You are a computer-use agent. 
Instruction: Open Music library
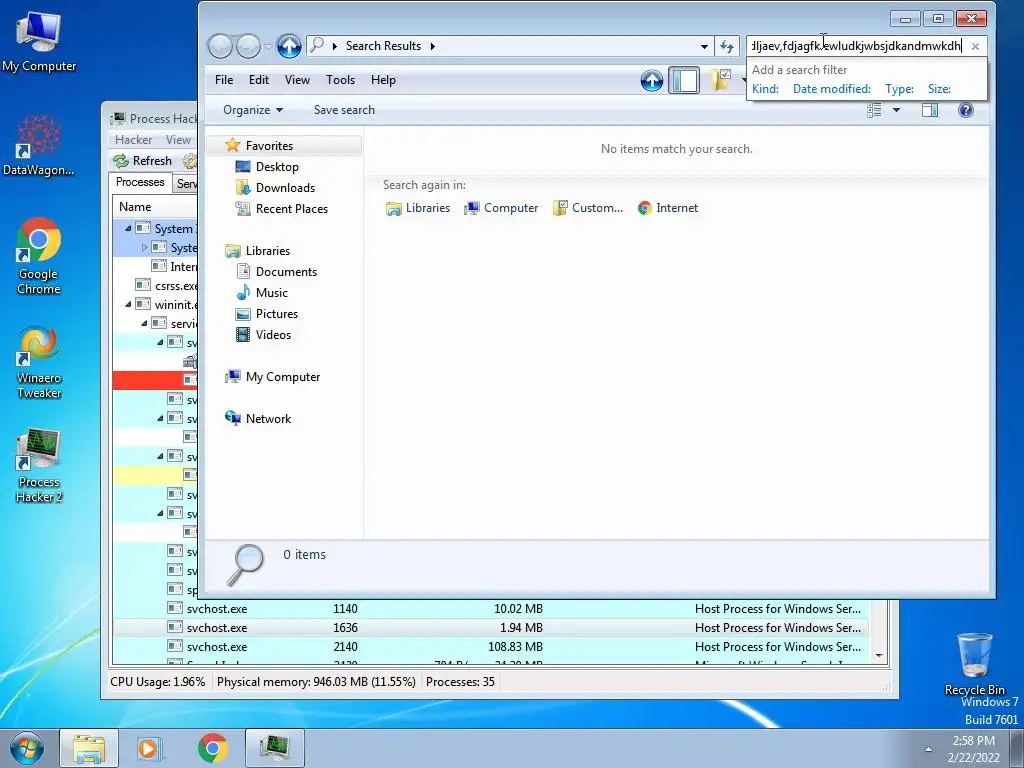272,293
